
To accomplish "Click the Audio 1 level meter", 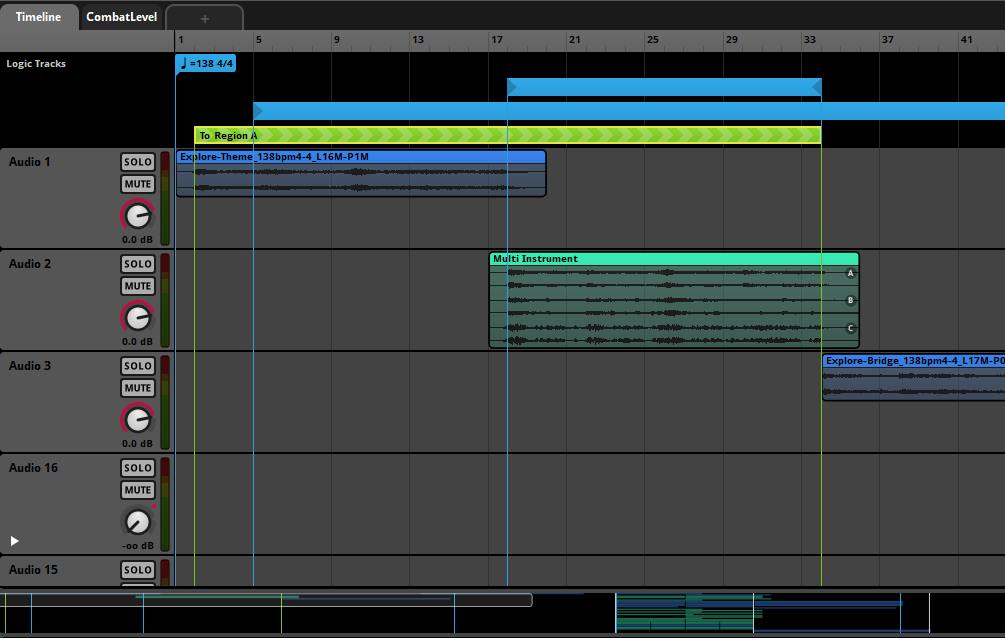I will tap(165, 199).
